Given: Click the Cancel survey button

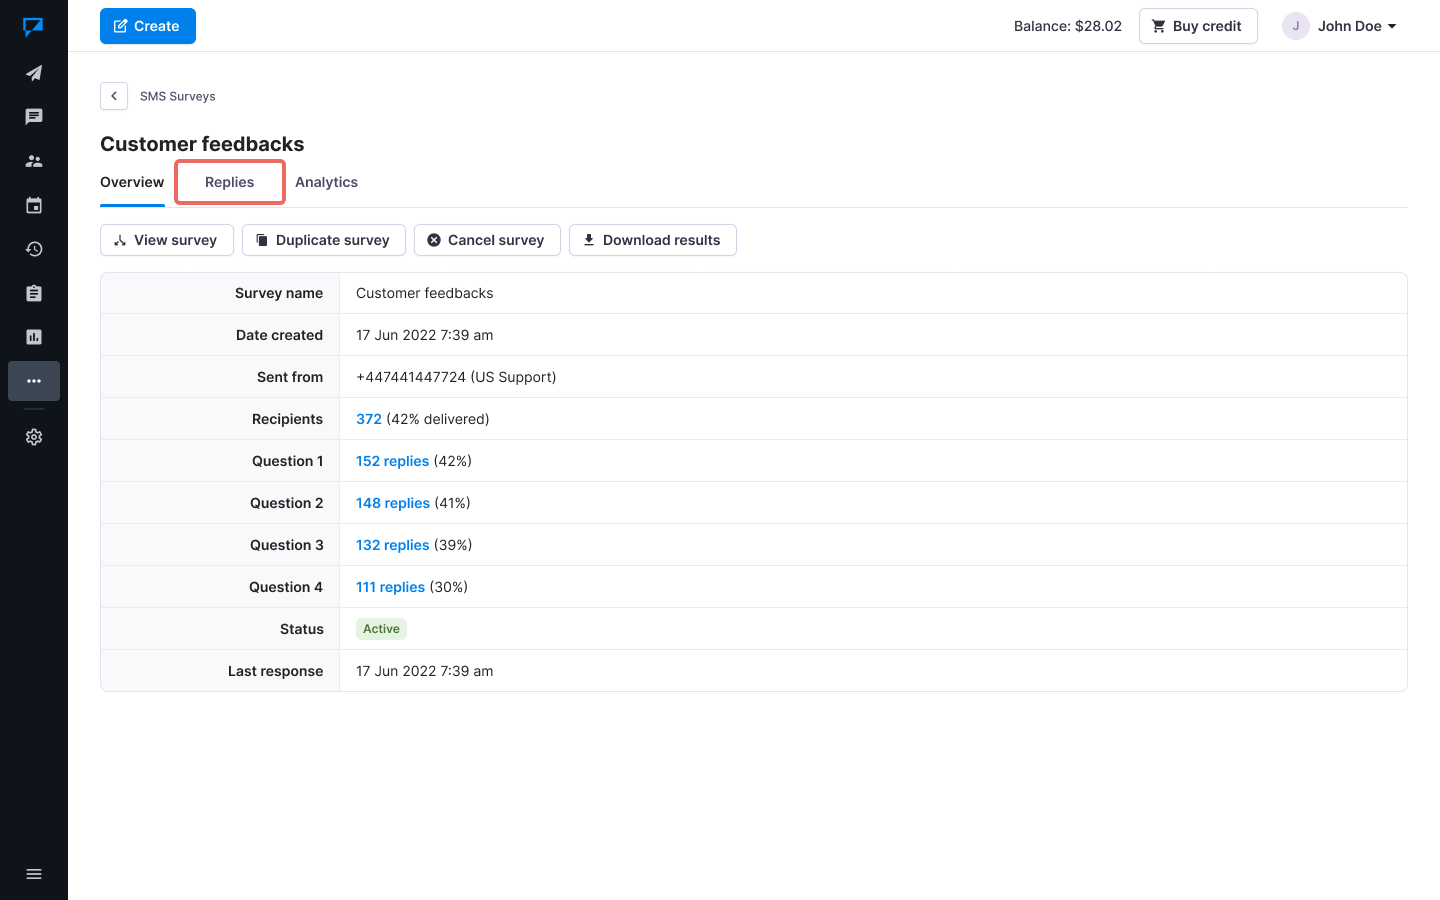Looking at the screenshot, I should (487, 240).
